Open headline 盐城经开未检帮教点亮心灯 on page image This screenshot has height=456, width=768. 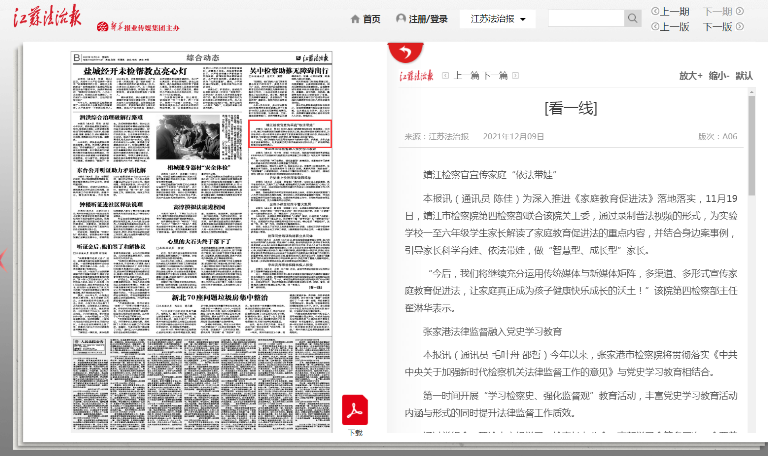tap(135, 71)
